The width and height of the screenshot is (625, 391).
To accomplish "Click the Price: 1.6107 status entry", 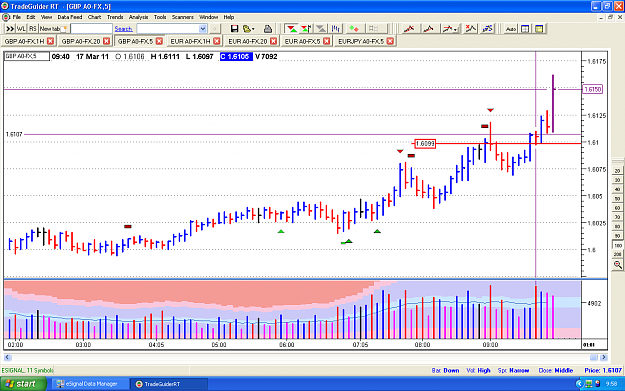I will pyautogui.click(x=603, y=370).
